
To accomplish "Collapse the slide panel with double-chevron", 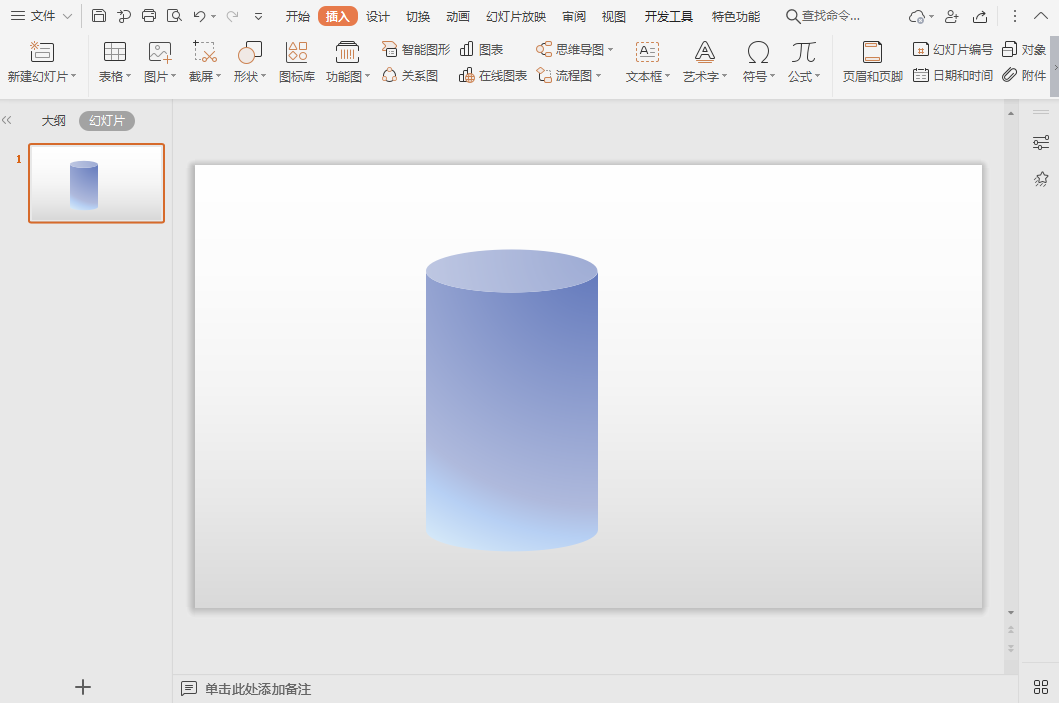I will [7, 120].
